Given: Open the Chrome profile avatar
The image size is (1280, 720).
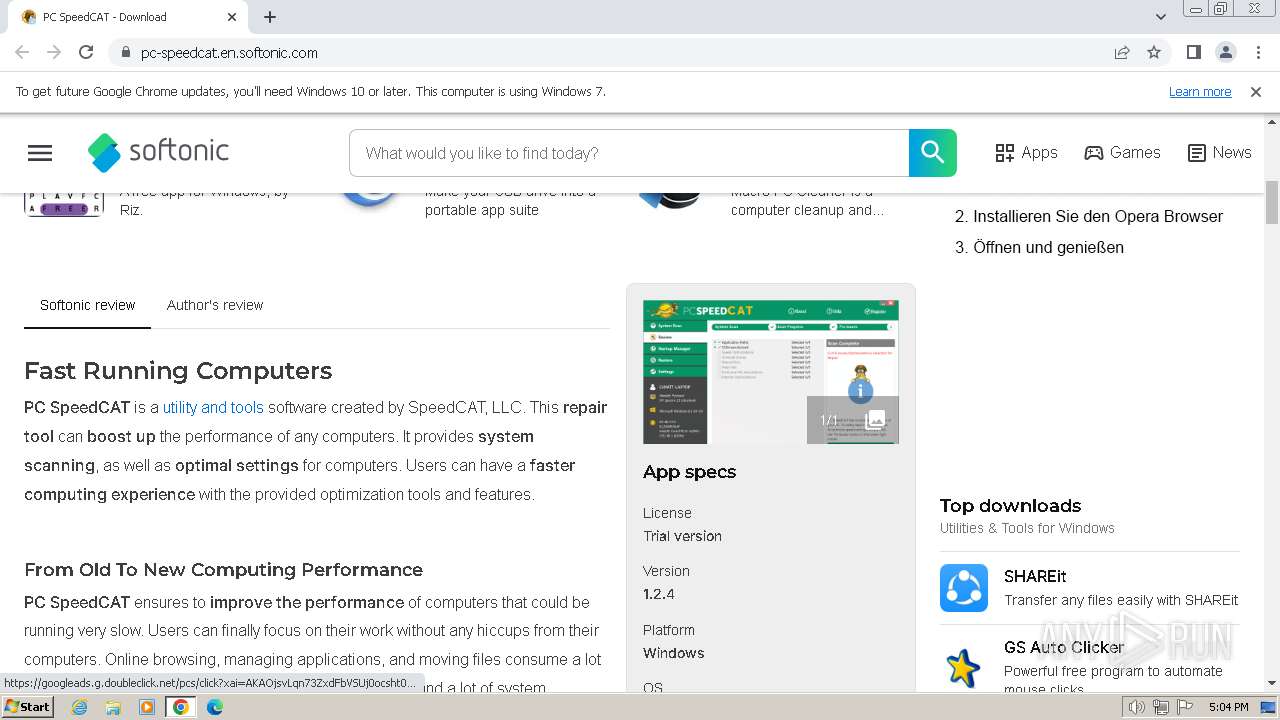Looking at the screenshot, I should [1226, 52].
